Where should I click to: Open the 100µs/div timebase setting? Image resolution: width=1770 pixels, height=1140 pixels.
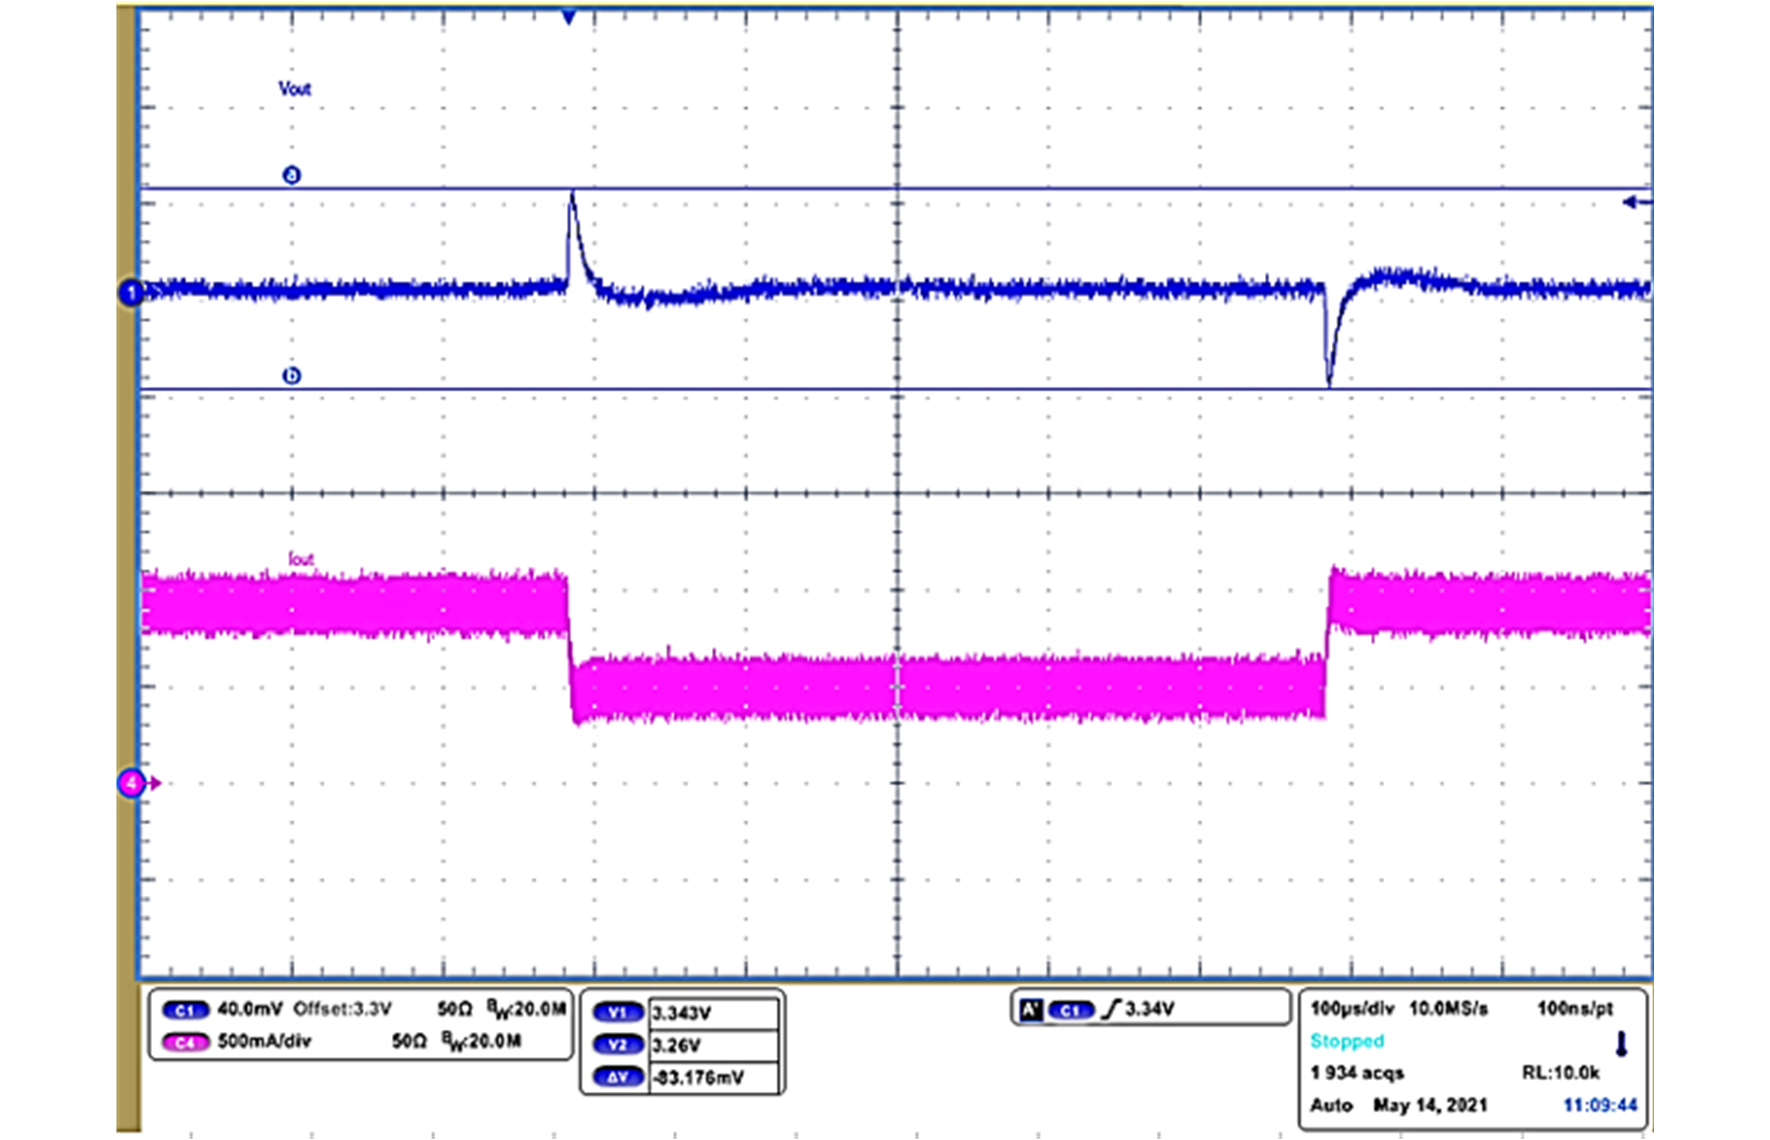click(1351, 1009)
